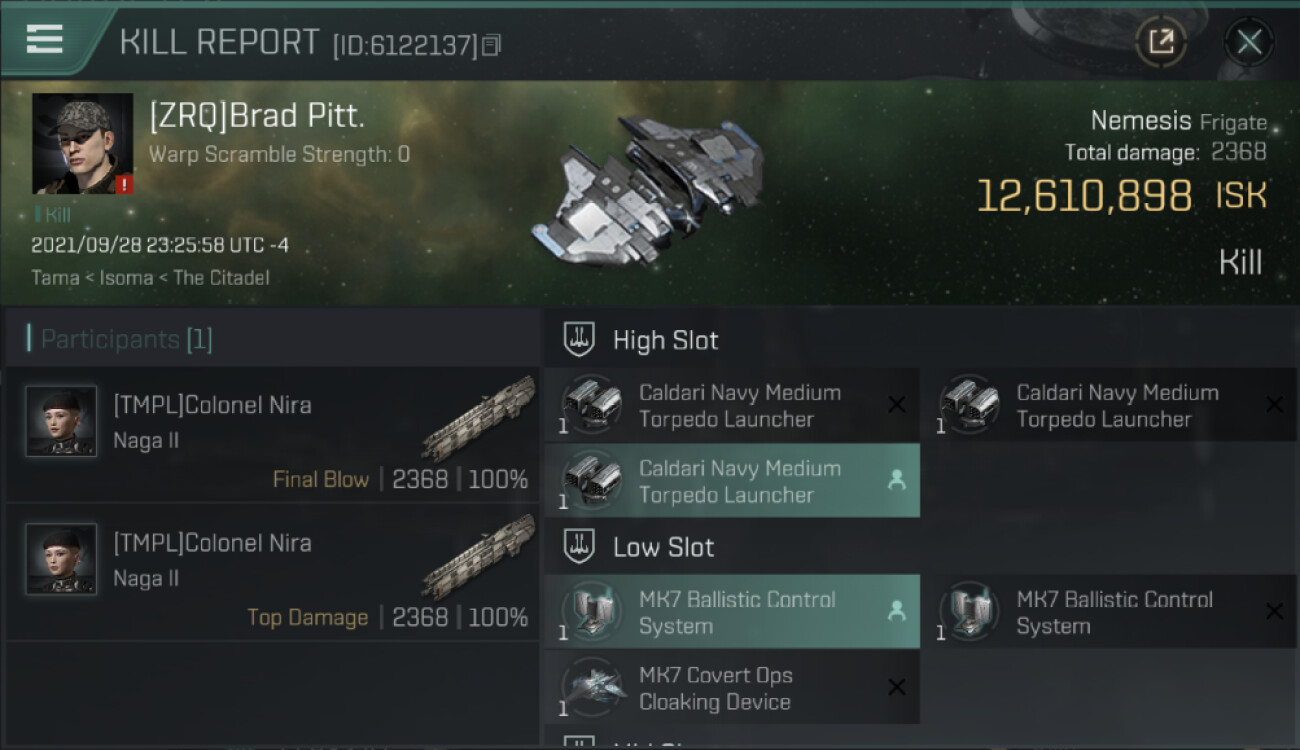Select the highlighted Caldari Navy Medium Torpedo Launcher

pos(731,481)
